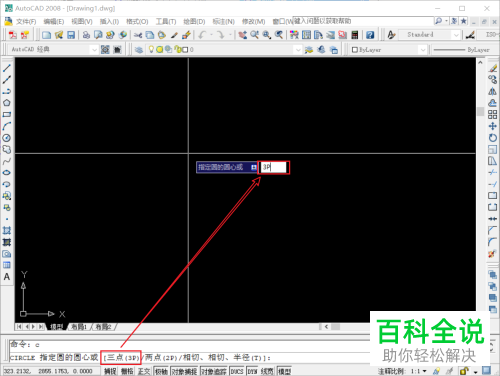Choose the multiline Text tool (A)
This screenshot has width=500, height=376.
7,277
